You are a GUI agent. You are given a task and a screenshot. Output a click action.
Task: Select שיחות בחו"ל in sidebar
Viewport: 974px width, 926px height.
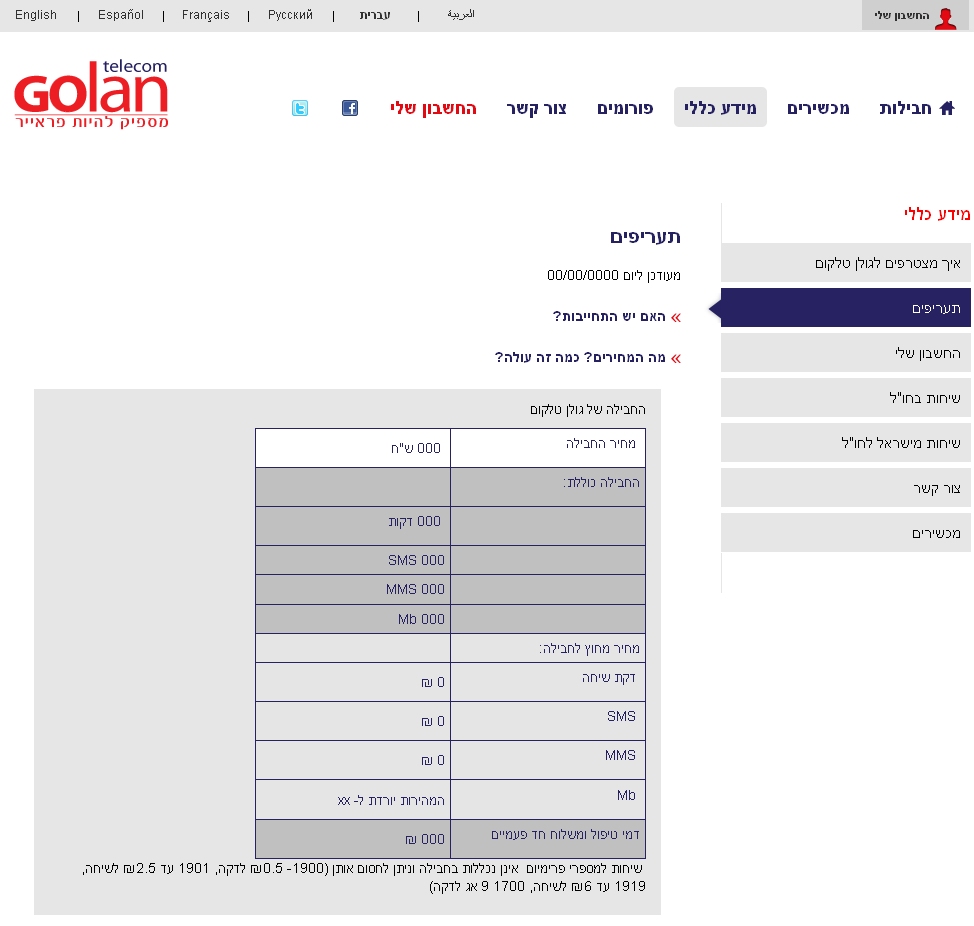(846, 398)
